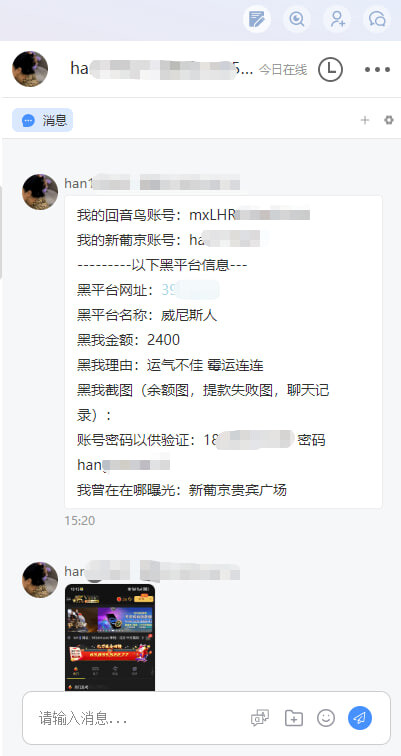Screen dimensions: 401x756
Task: Click the quick reply chat icon in the input bar
Action: coord(260,718)
